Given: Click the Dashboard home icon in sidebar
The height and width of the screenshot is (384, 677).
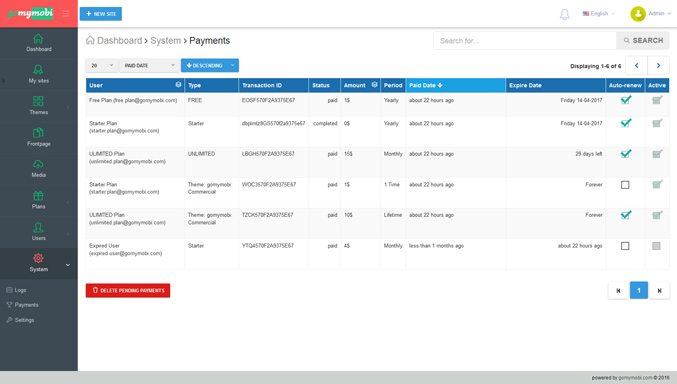Looking at the screenshot, I should 38,38.
